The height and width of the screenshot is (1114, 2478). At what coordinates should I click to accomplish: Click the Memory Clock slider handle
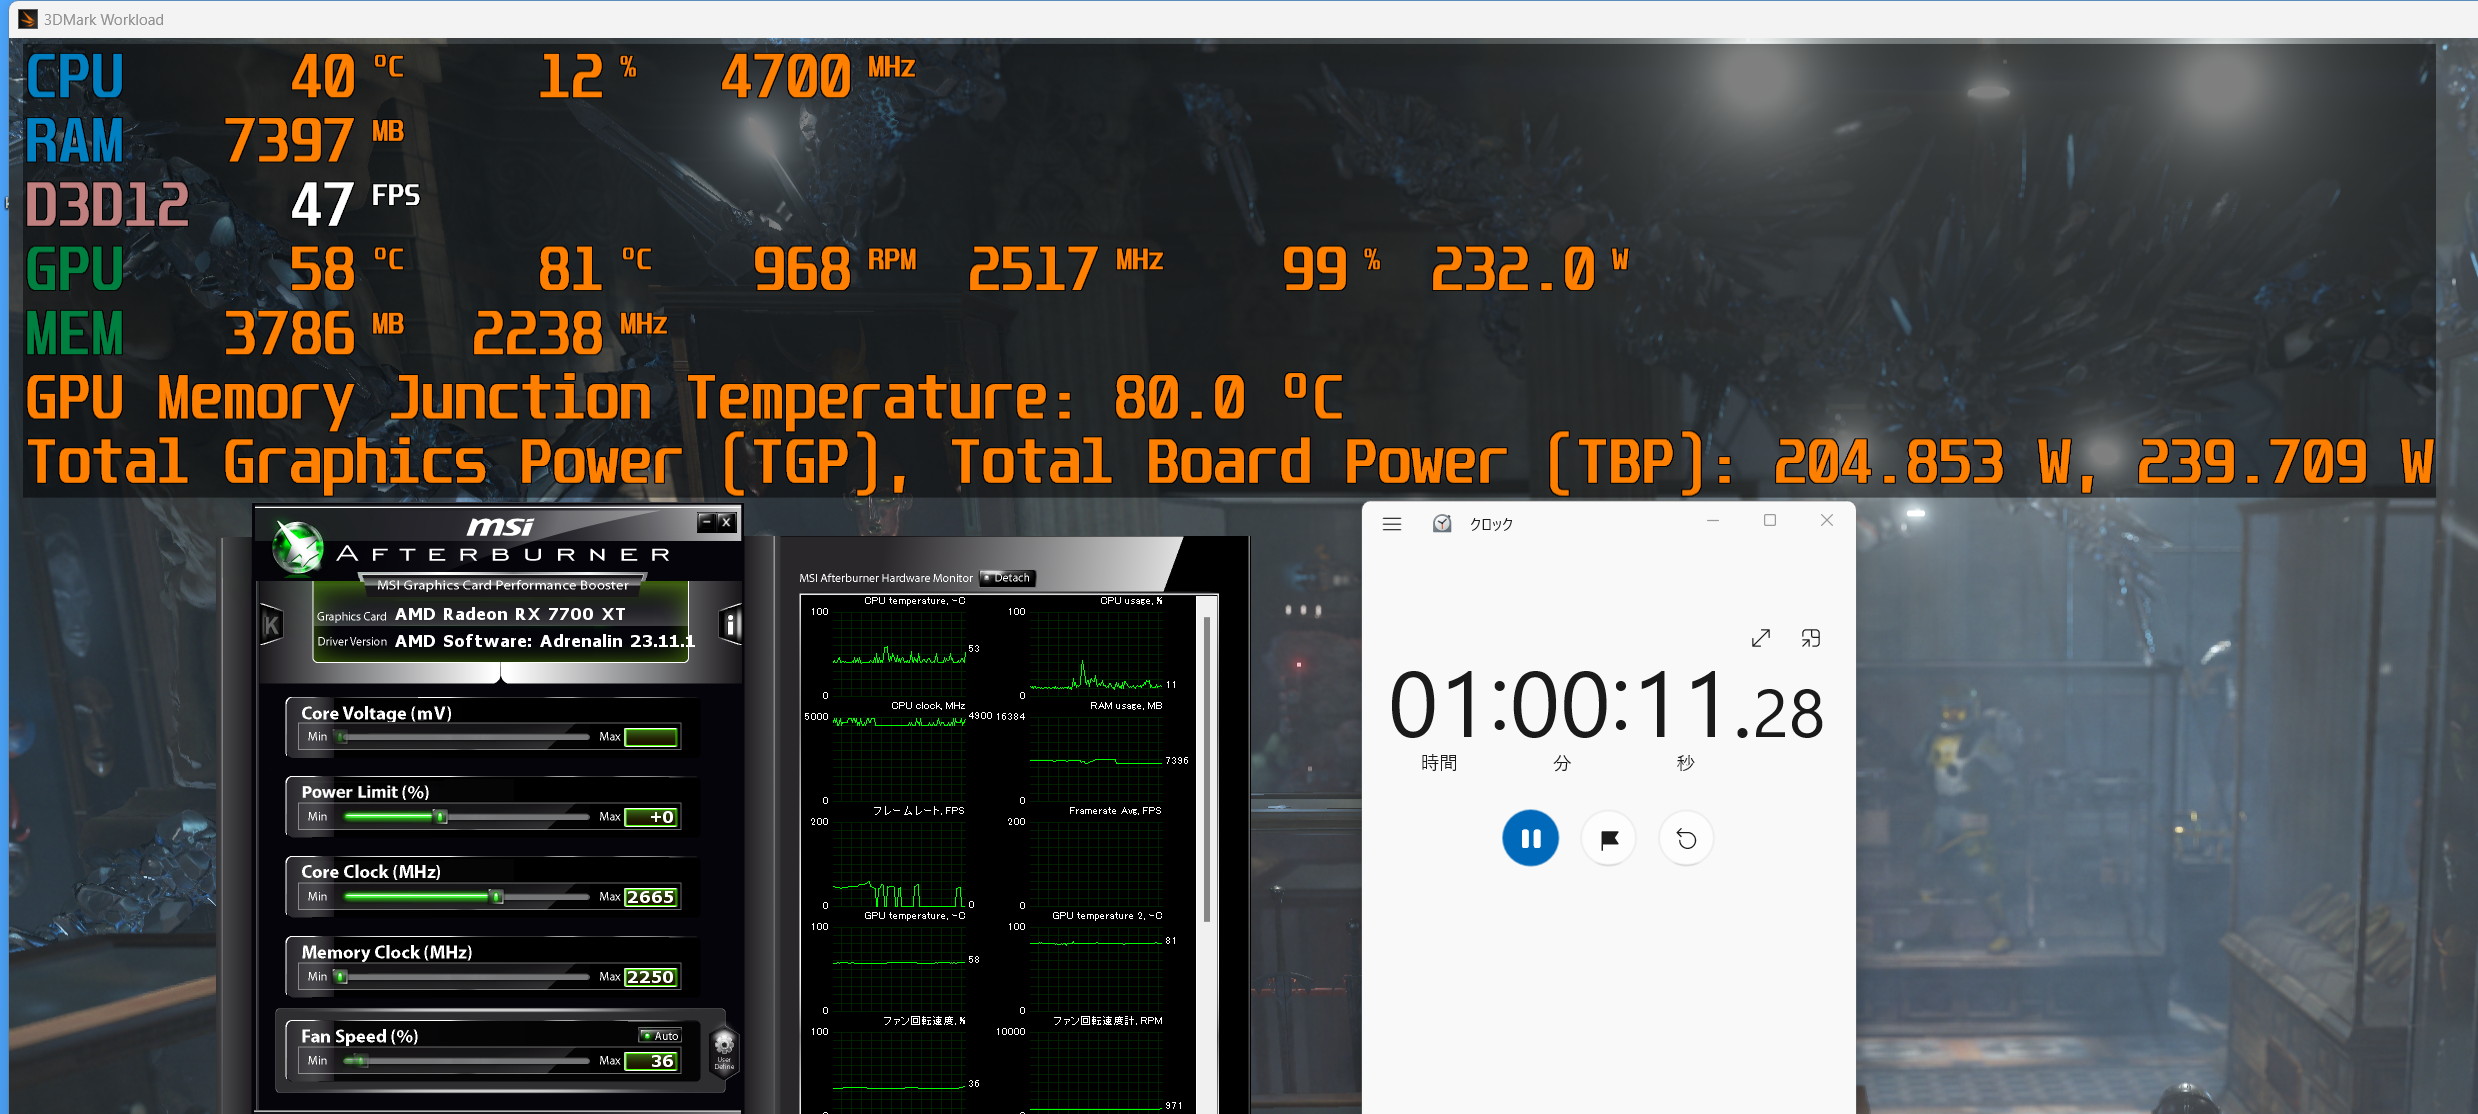point(342,977)
